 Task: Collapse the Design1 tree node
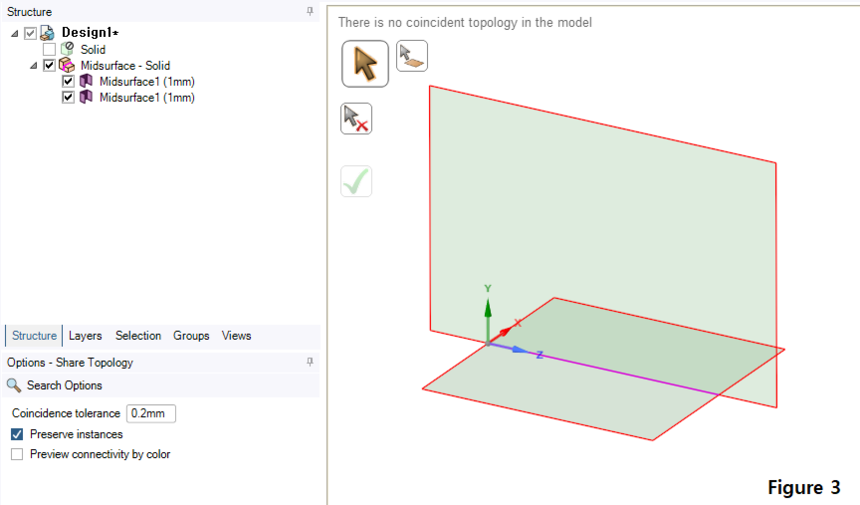point(15,34)
